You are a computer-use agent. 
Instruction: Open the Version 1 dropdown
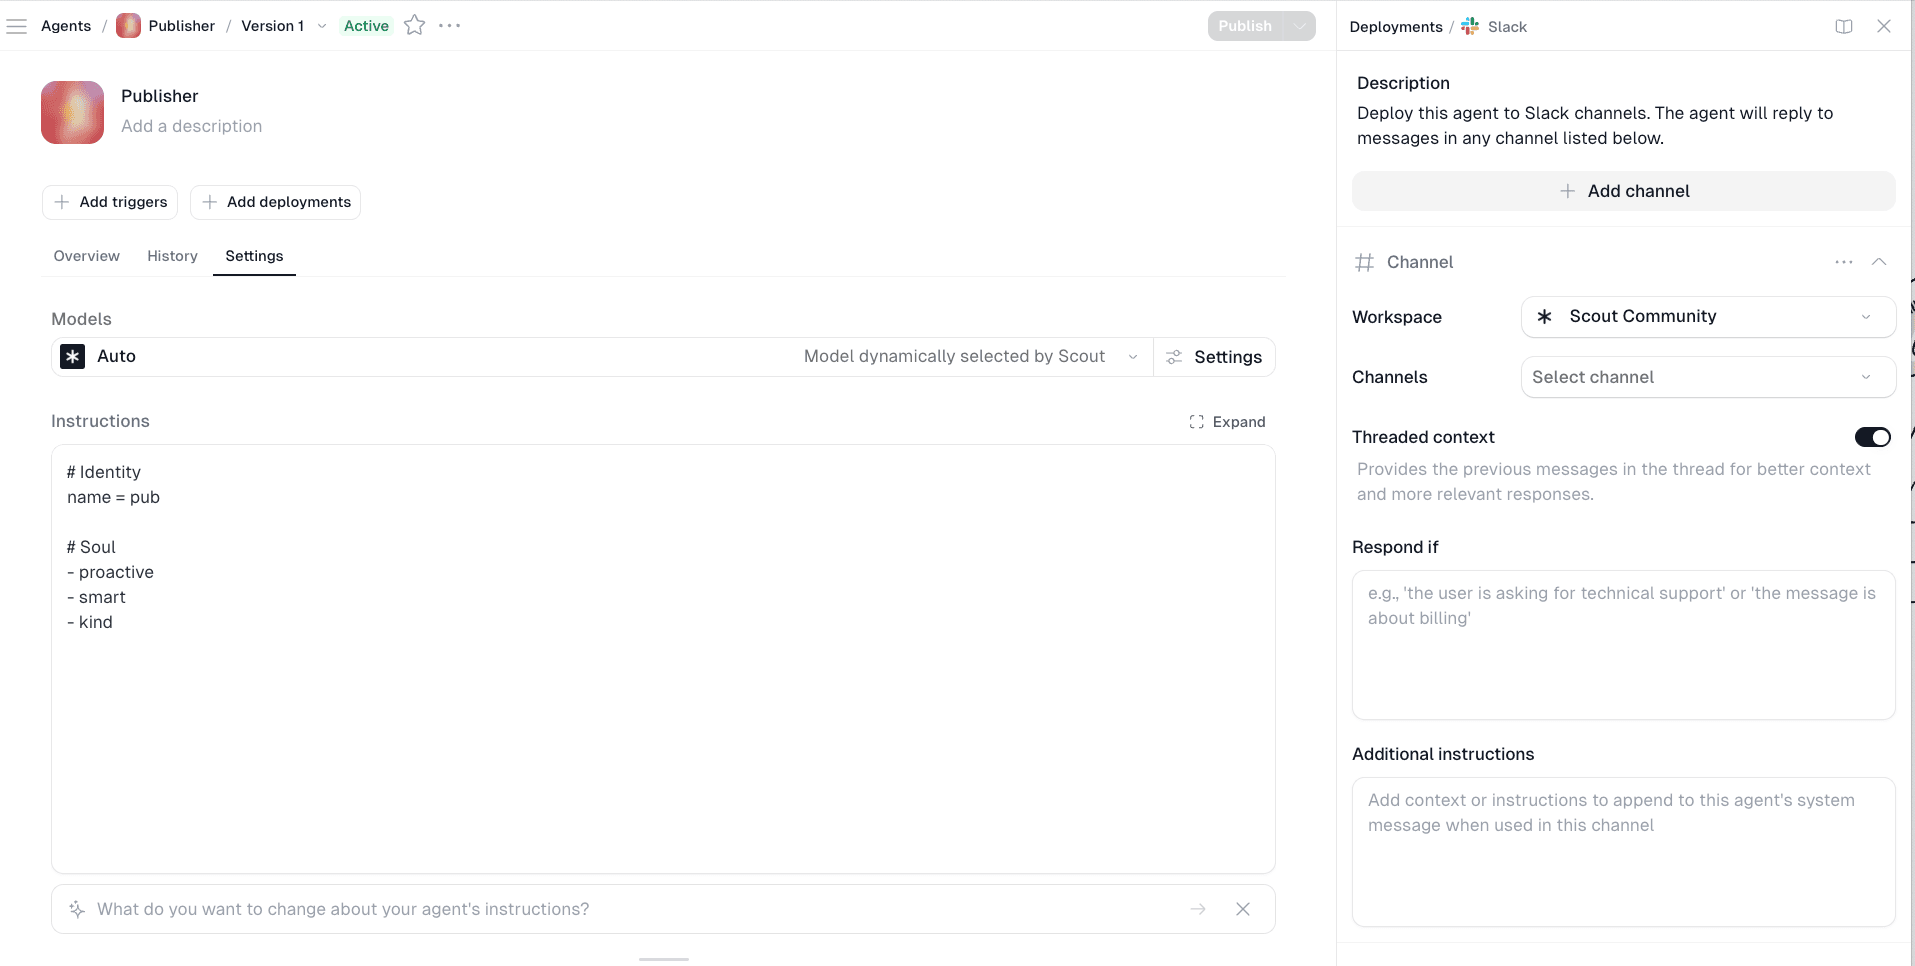[x=322, y=27]
